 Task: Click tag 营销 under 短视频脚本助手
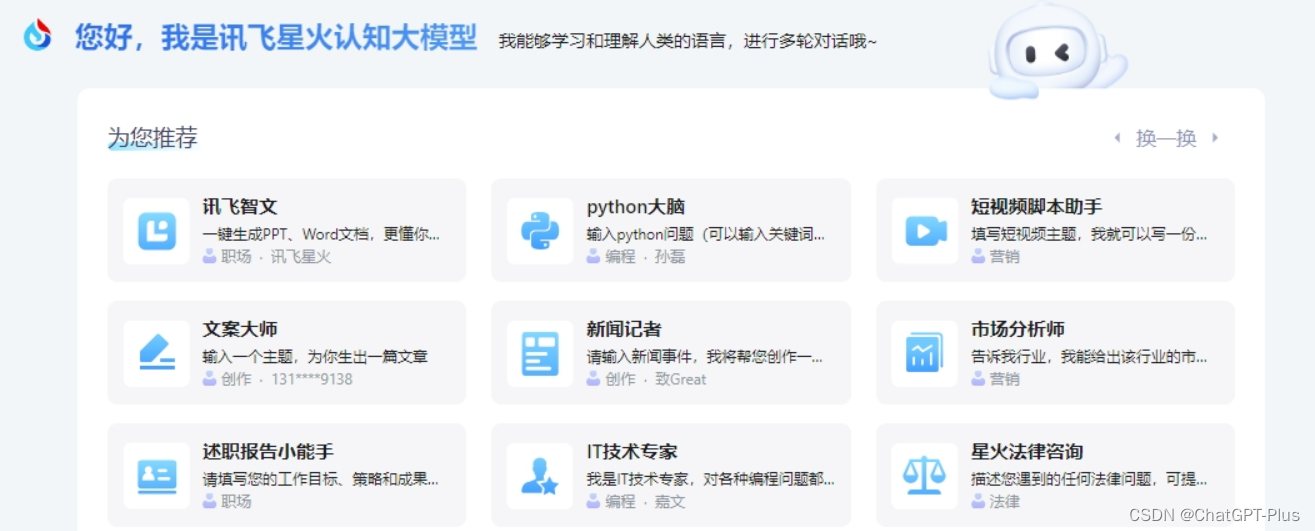click(x=1005, y=256)
